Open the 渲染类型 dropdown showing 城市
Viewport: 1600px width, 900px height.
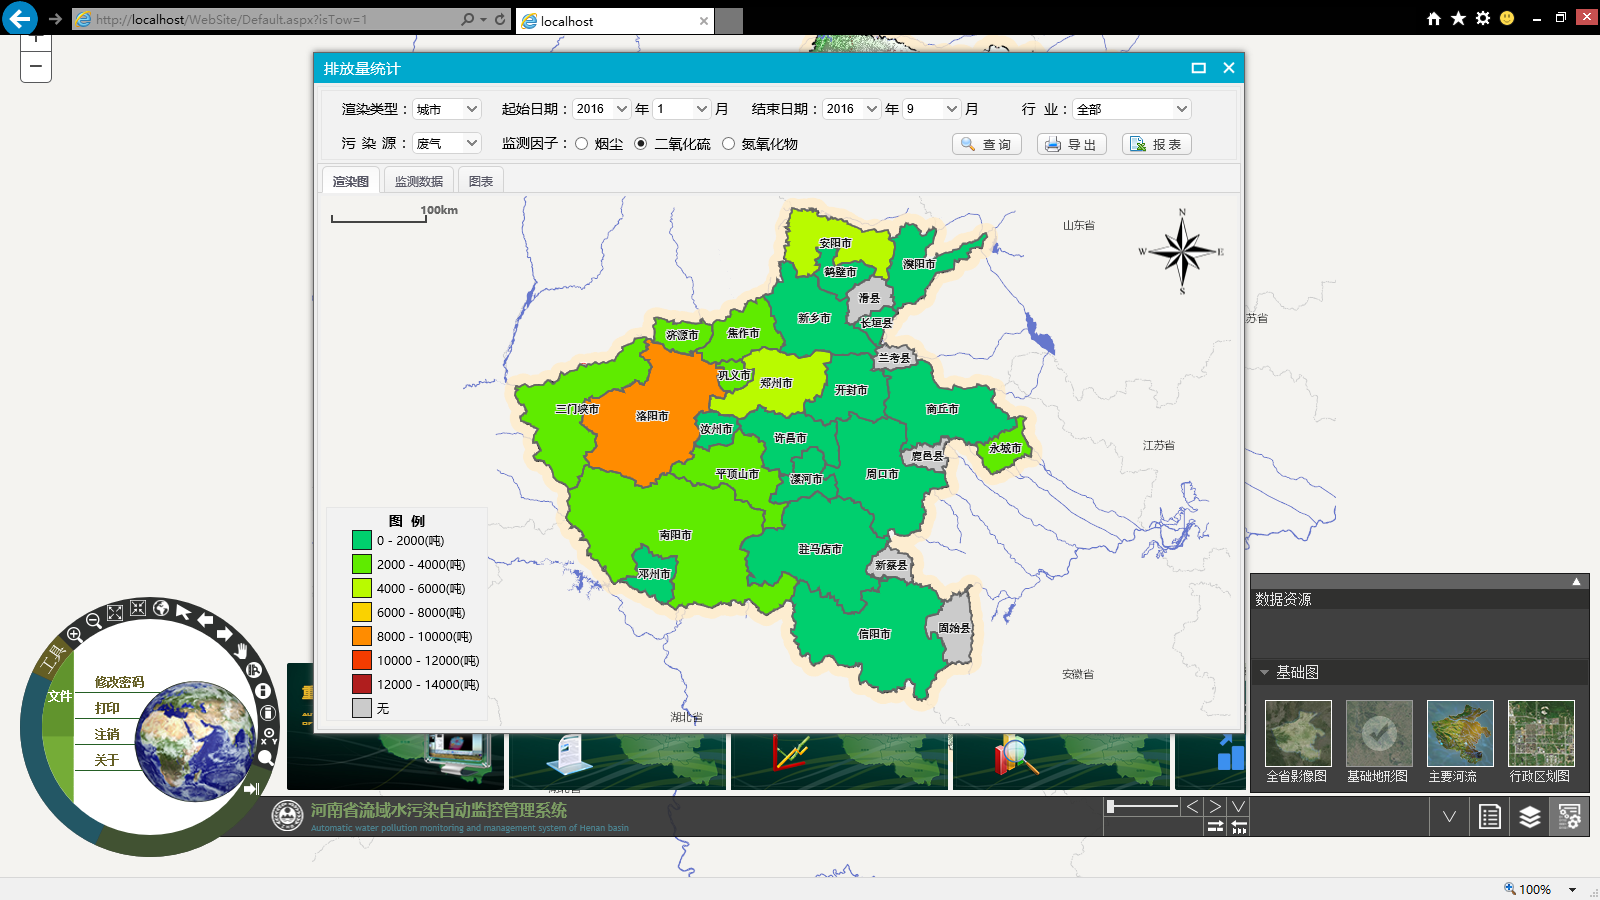447,109
